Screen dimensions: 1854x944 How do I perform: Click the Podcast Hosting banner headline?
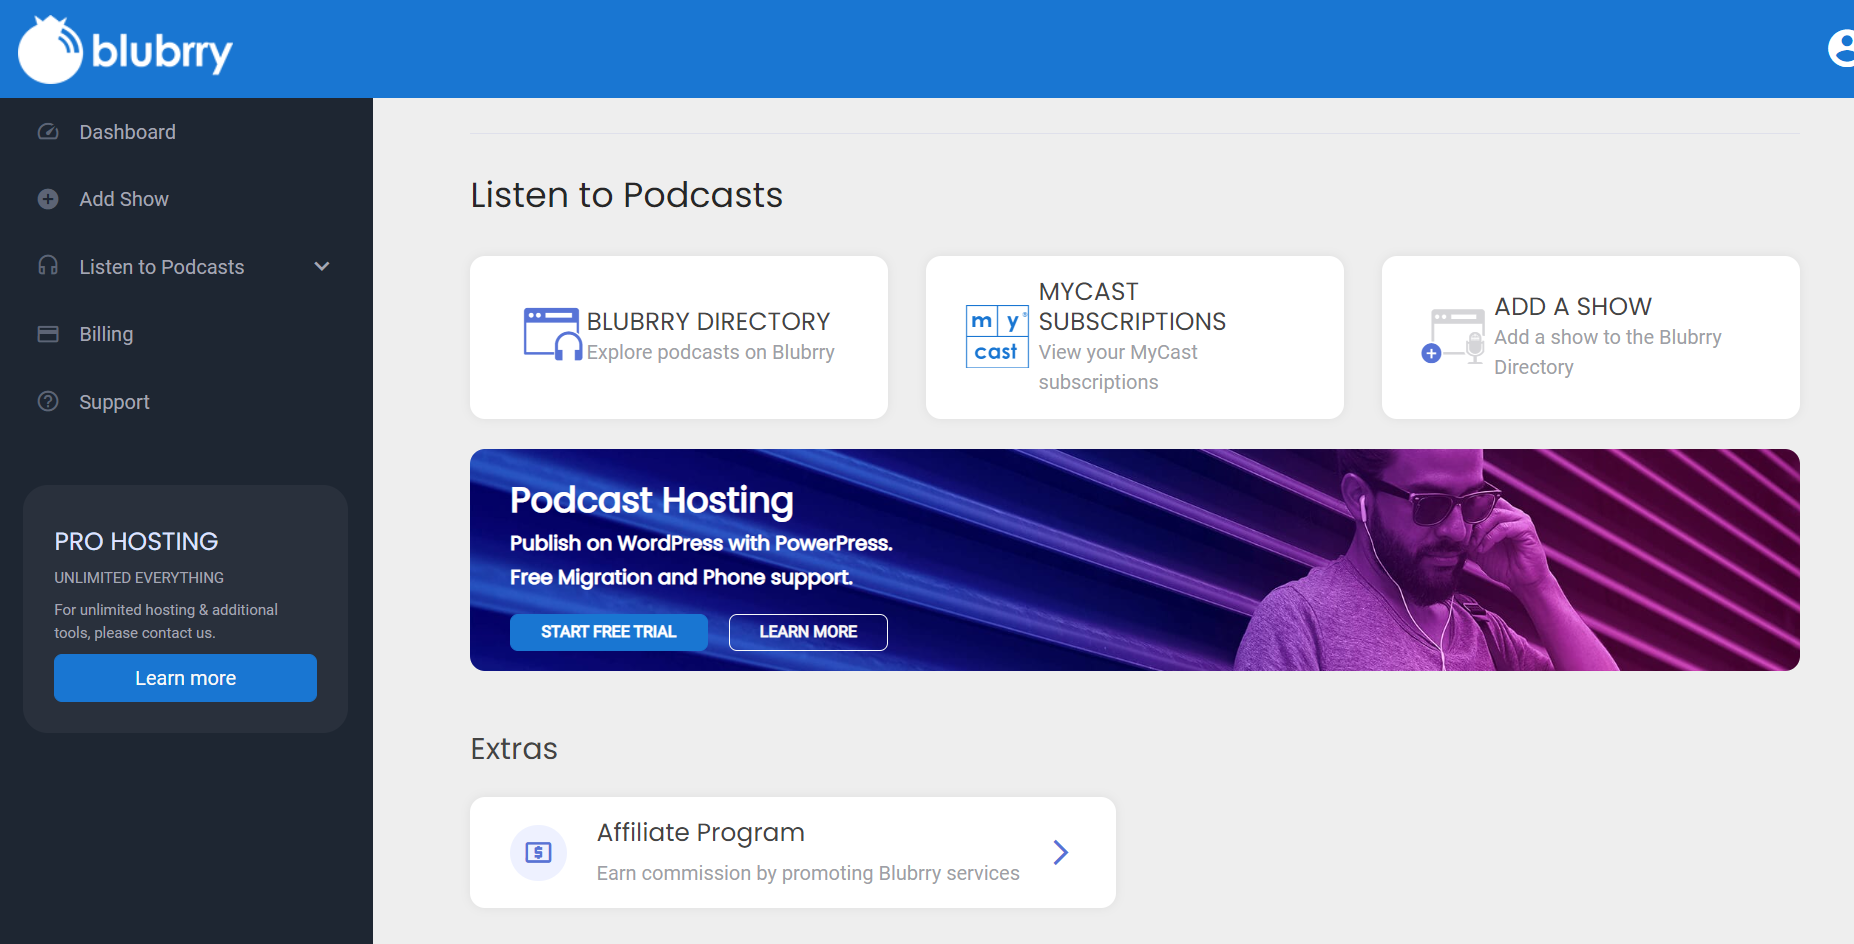tap(652, 500)
